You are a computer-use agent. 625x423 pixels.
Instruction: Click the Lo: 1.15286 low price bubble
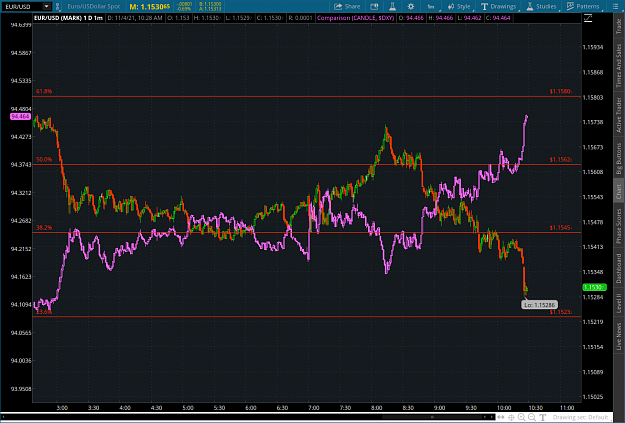(x=539, y=305)
